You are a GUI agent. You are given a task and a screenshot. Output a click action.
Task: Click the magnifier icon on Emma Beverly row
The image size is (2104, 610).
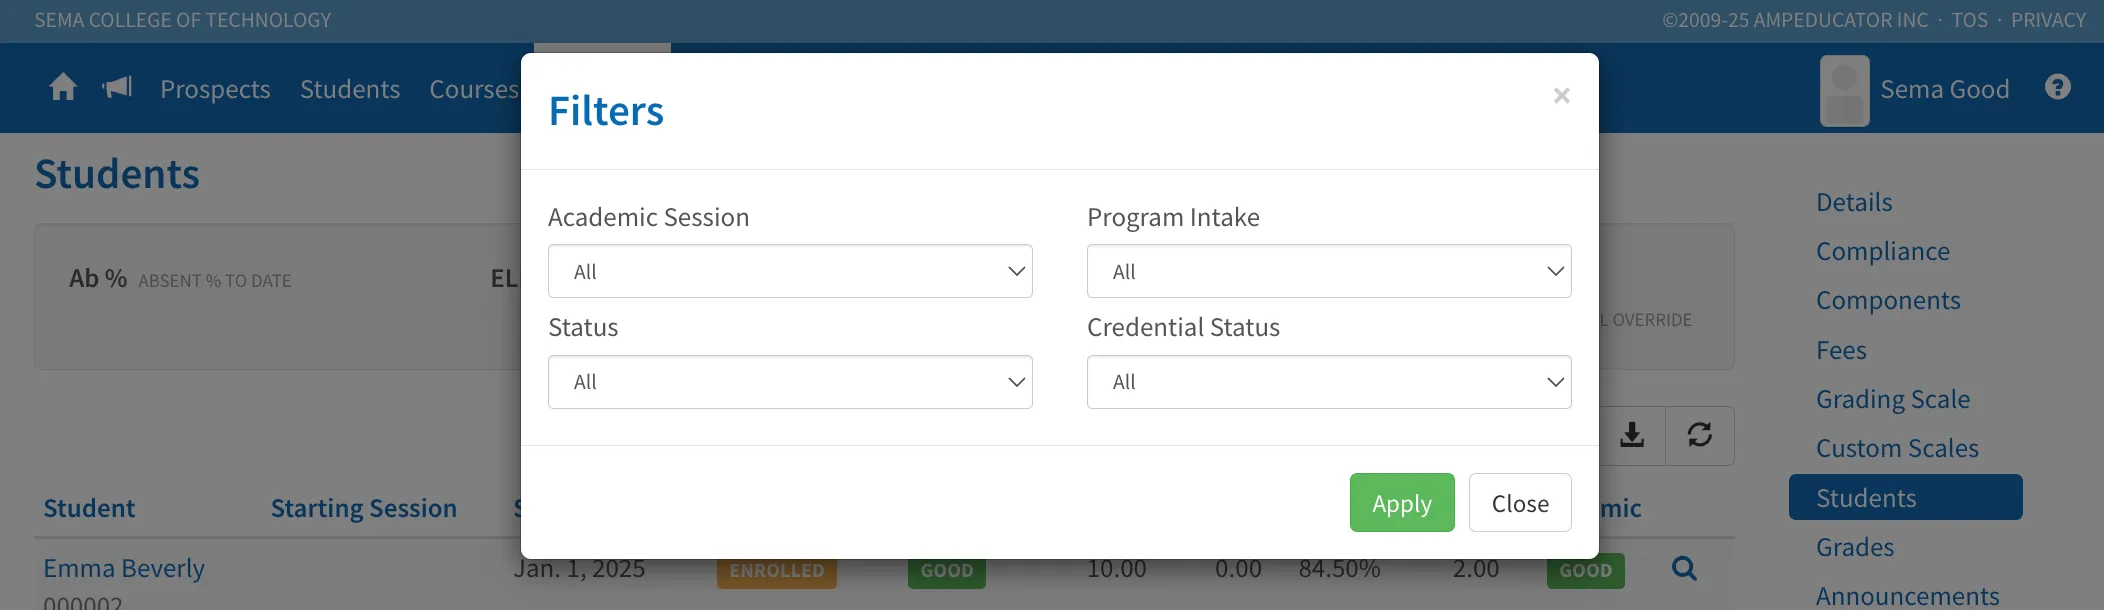tap(1684, 569)
